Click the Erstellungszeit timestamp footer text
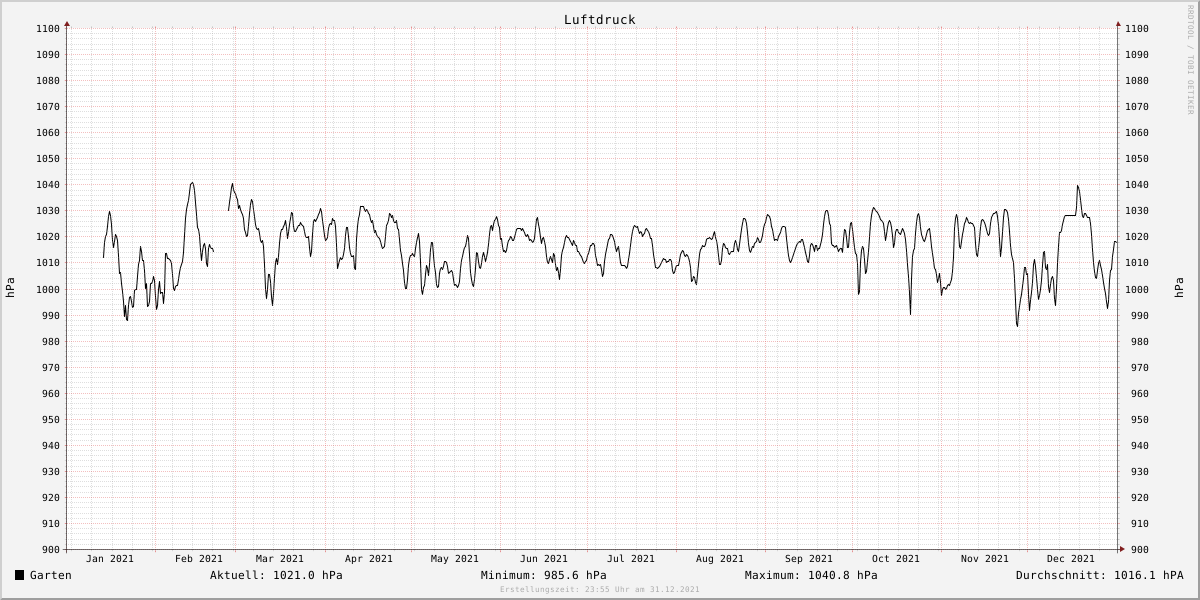 pos(600,590)
